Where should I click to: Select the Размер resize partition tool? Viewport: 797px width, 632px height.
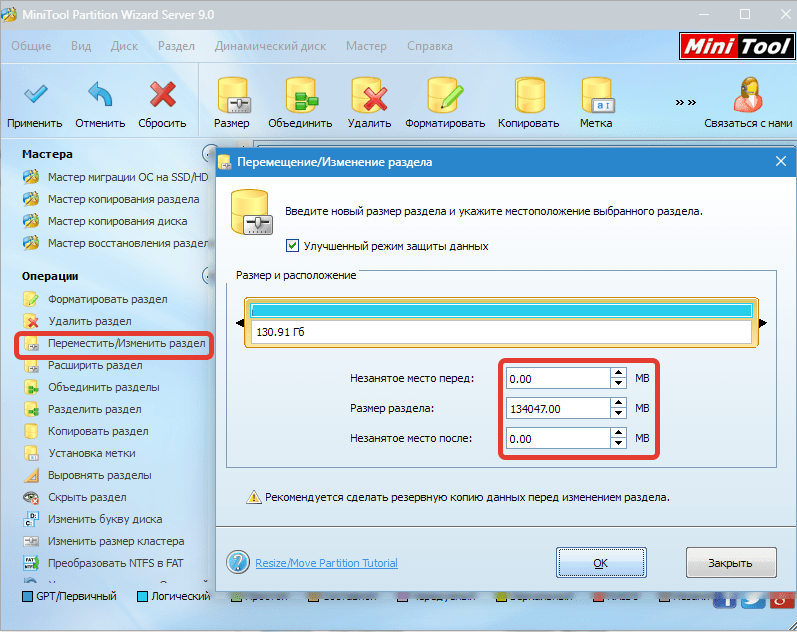tap(232, 103)
